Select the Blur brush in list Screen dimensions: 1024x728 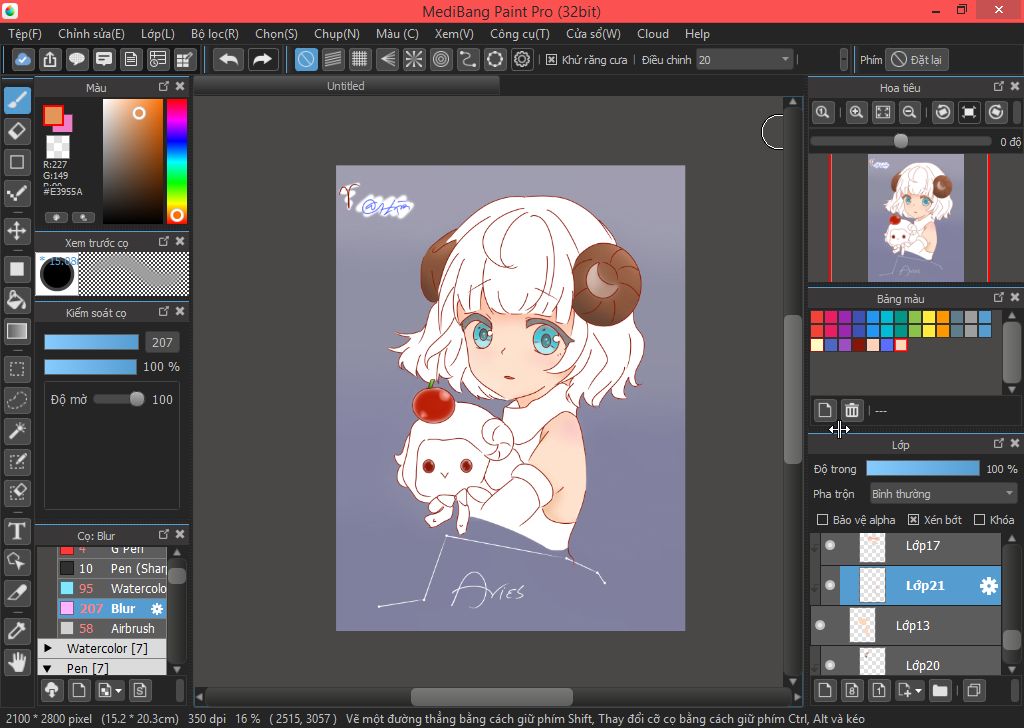click(x=112, y=609)
